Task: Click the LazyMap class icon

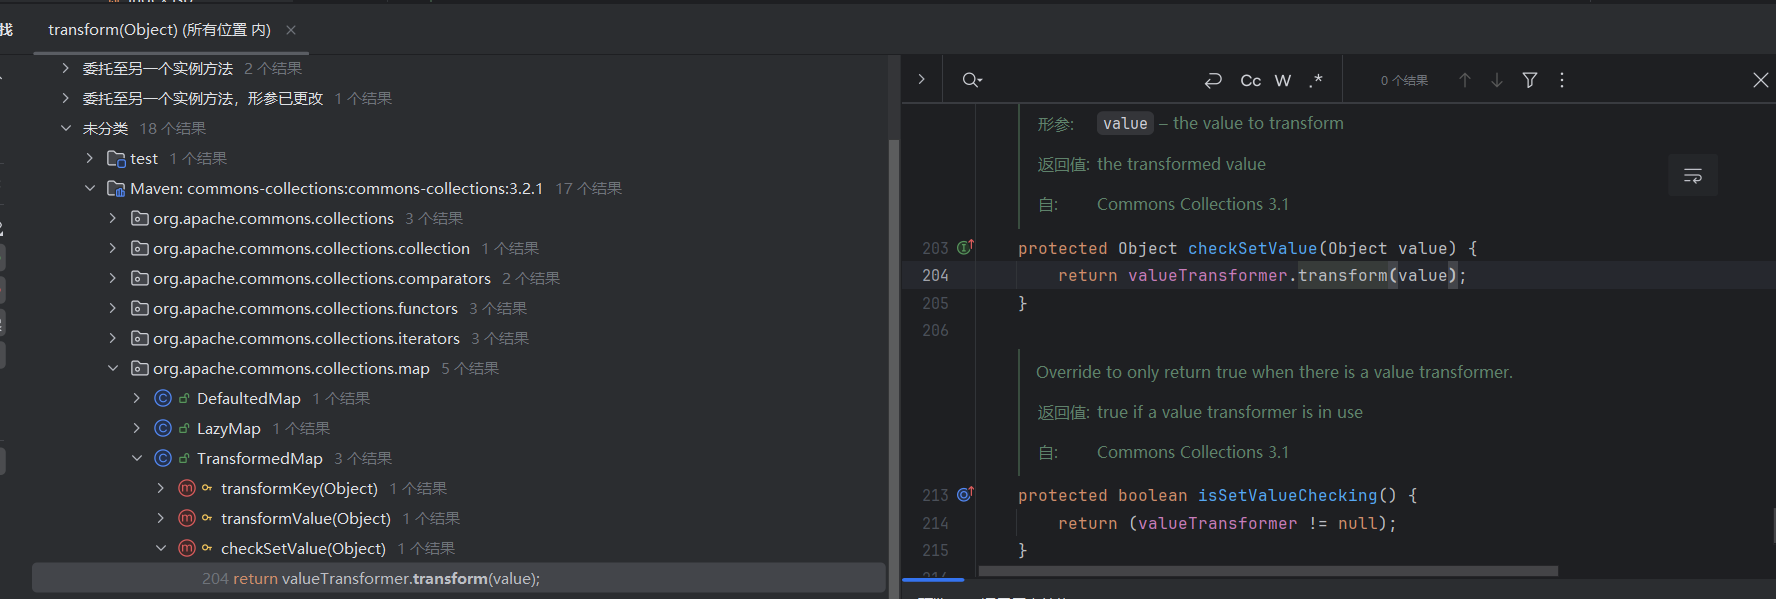Action: point(163,428)
